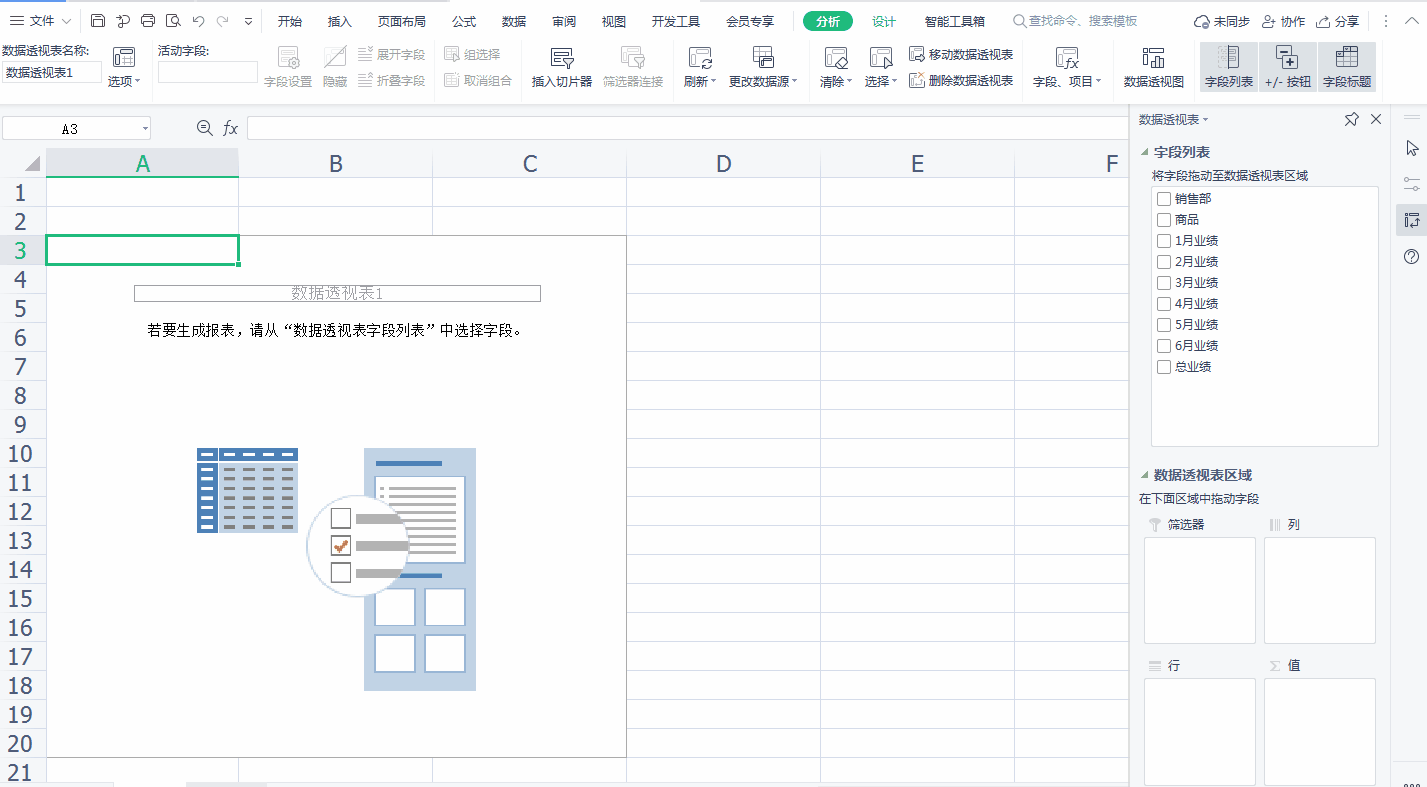This screenshot has width=1427, height=787.
Task: Click the 分享 button
Action: coord(1338,21)
